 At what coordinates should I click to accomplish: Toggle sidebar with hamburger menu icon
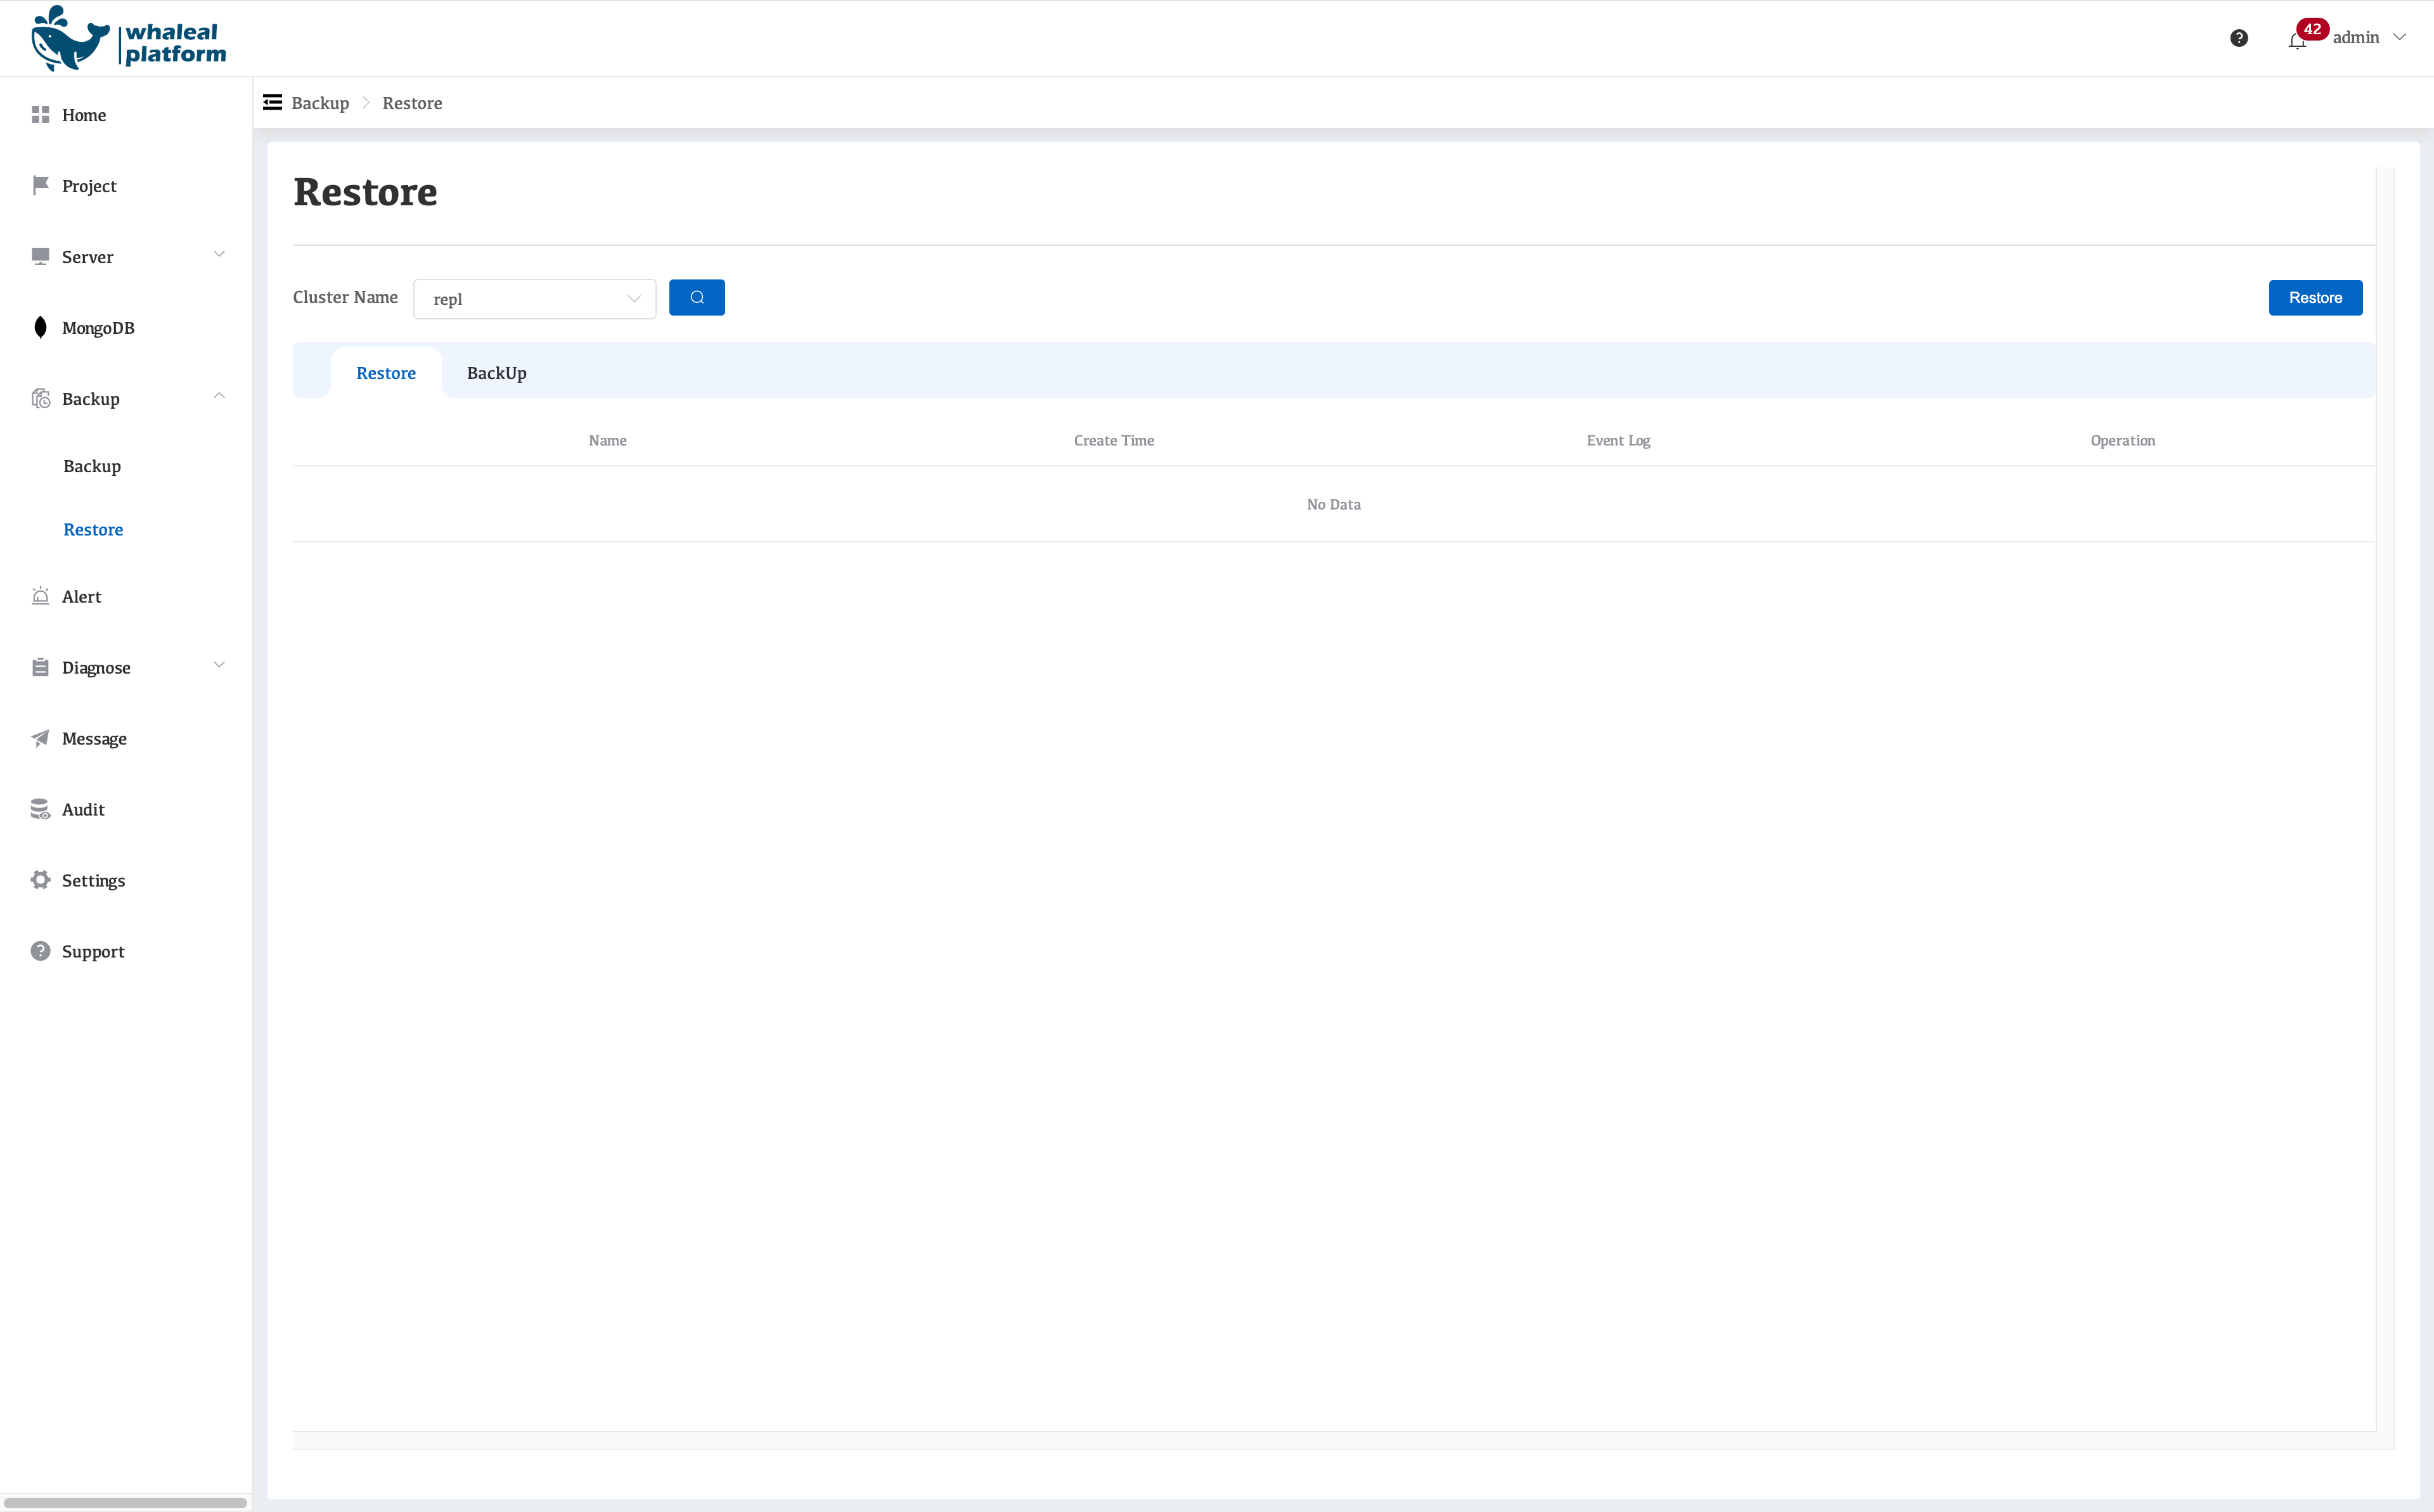[272, 102]
